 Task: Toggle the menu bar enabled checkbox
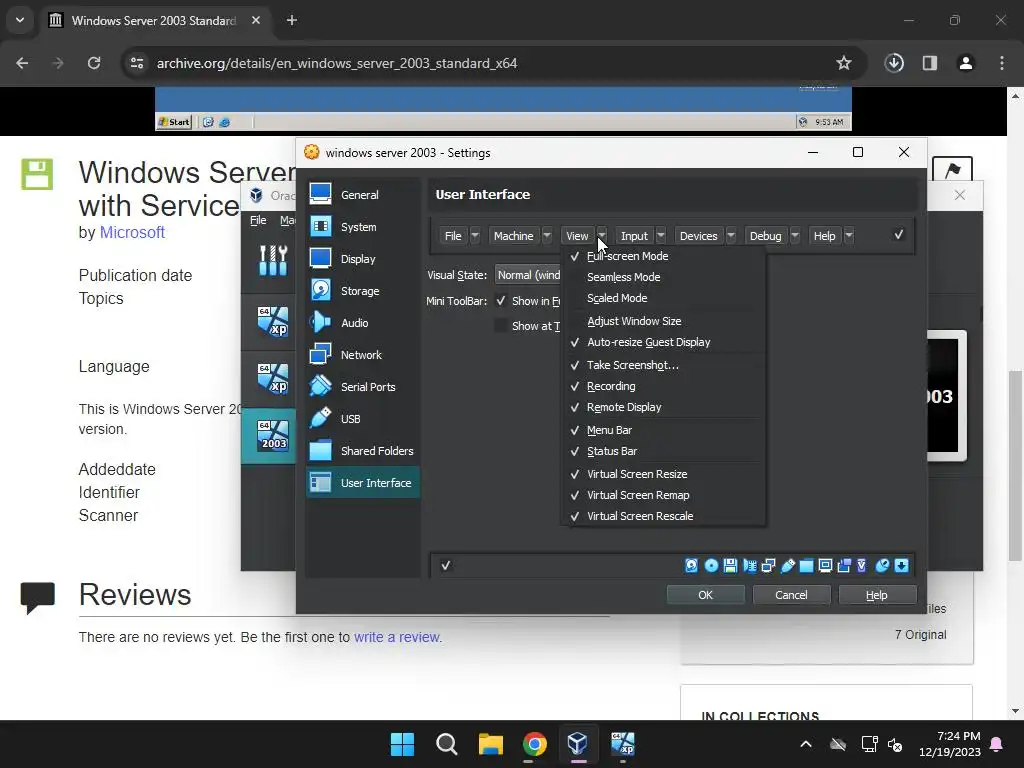pos(899,234)
